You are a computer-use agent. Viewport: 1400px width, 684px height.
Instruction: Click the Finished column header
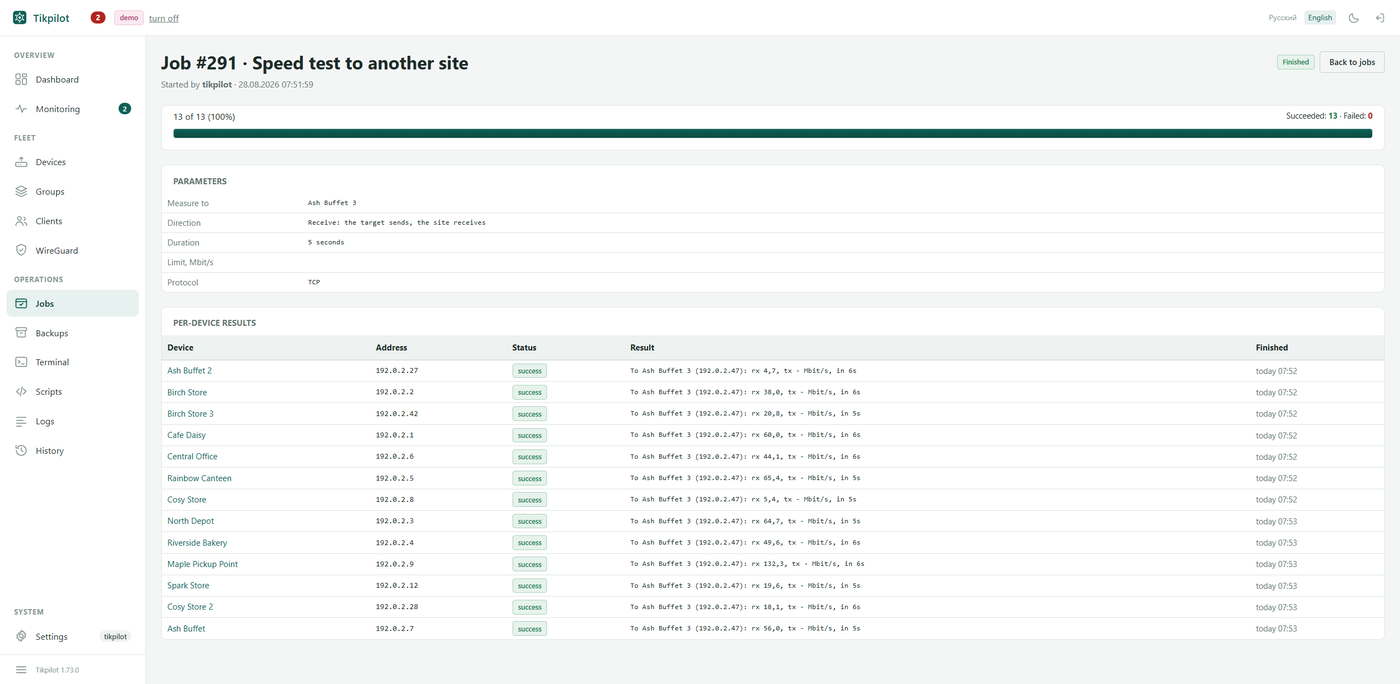point(1272,348)
